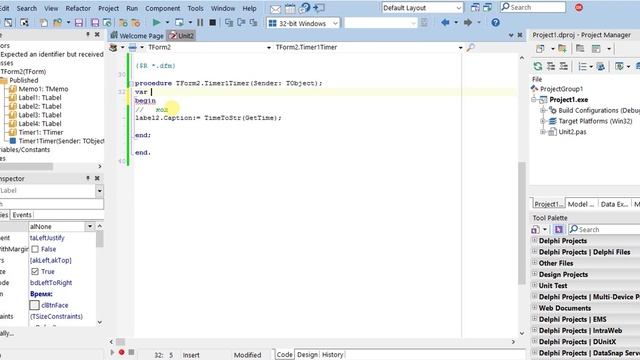640x360 pixels.
Task: Open Help with the blue question mark
Action: [x=496, y=23]
